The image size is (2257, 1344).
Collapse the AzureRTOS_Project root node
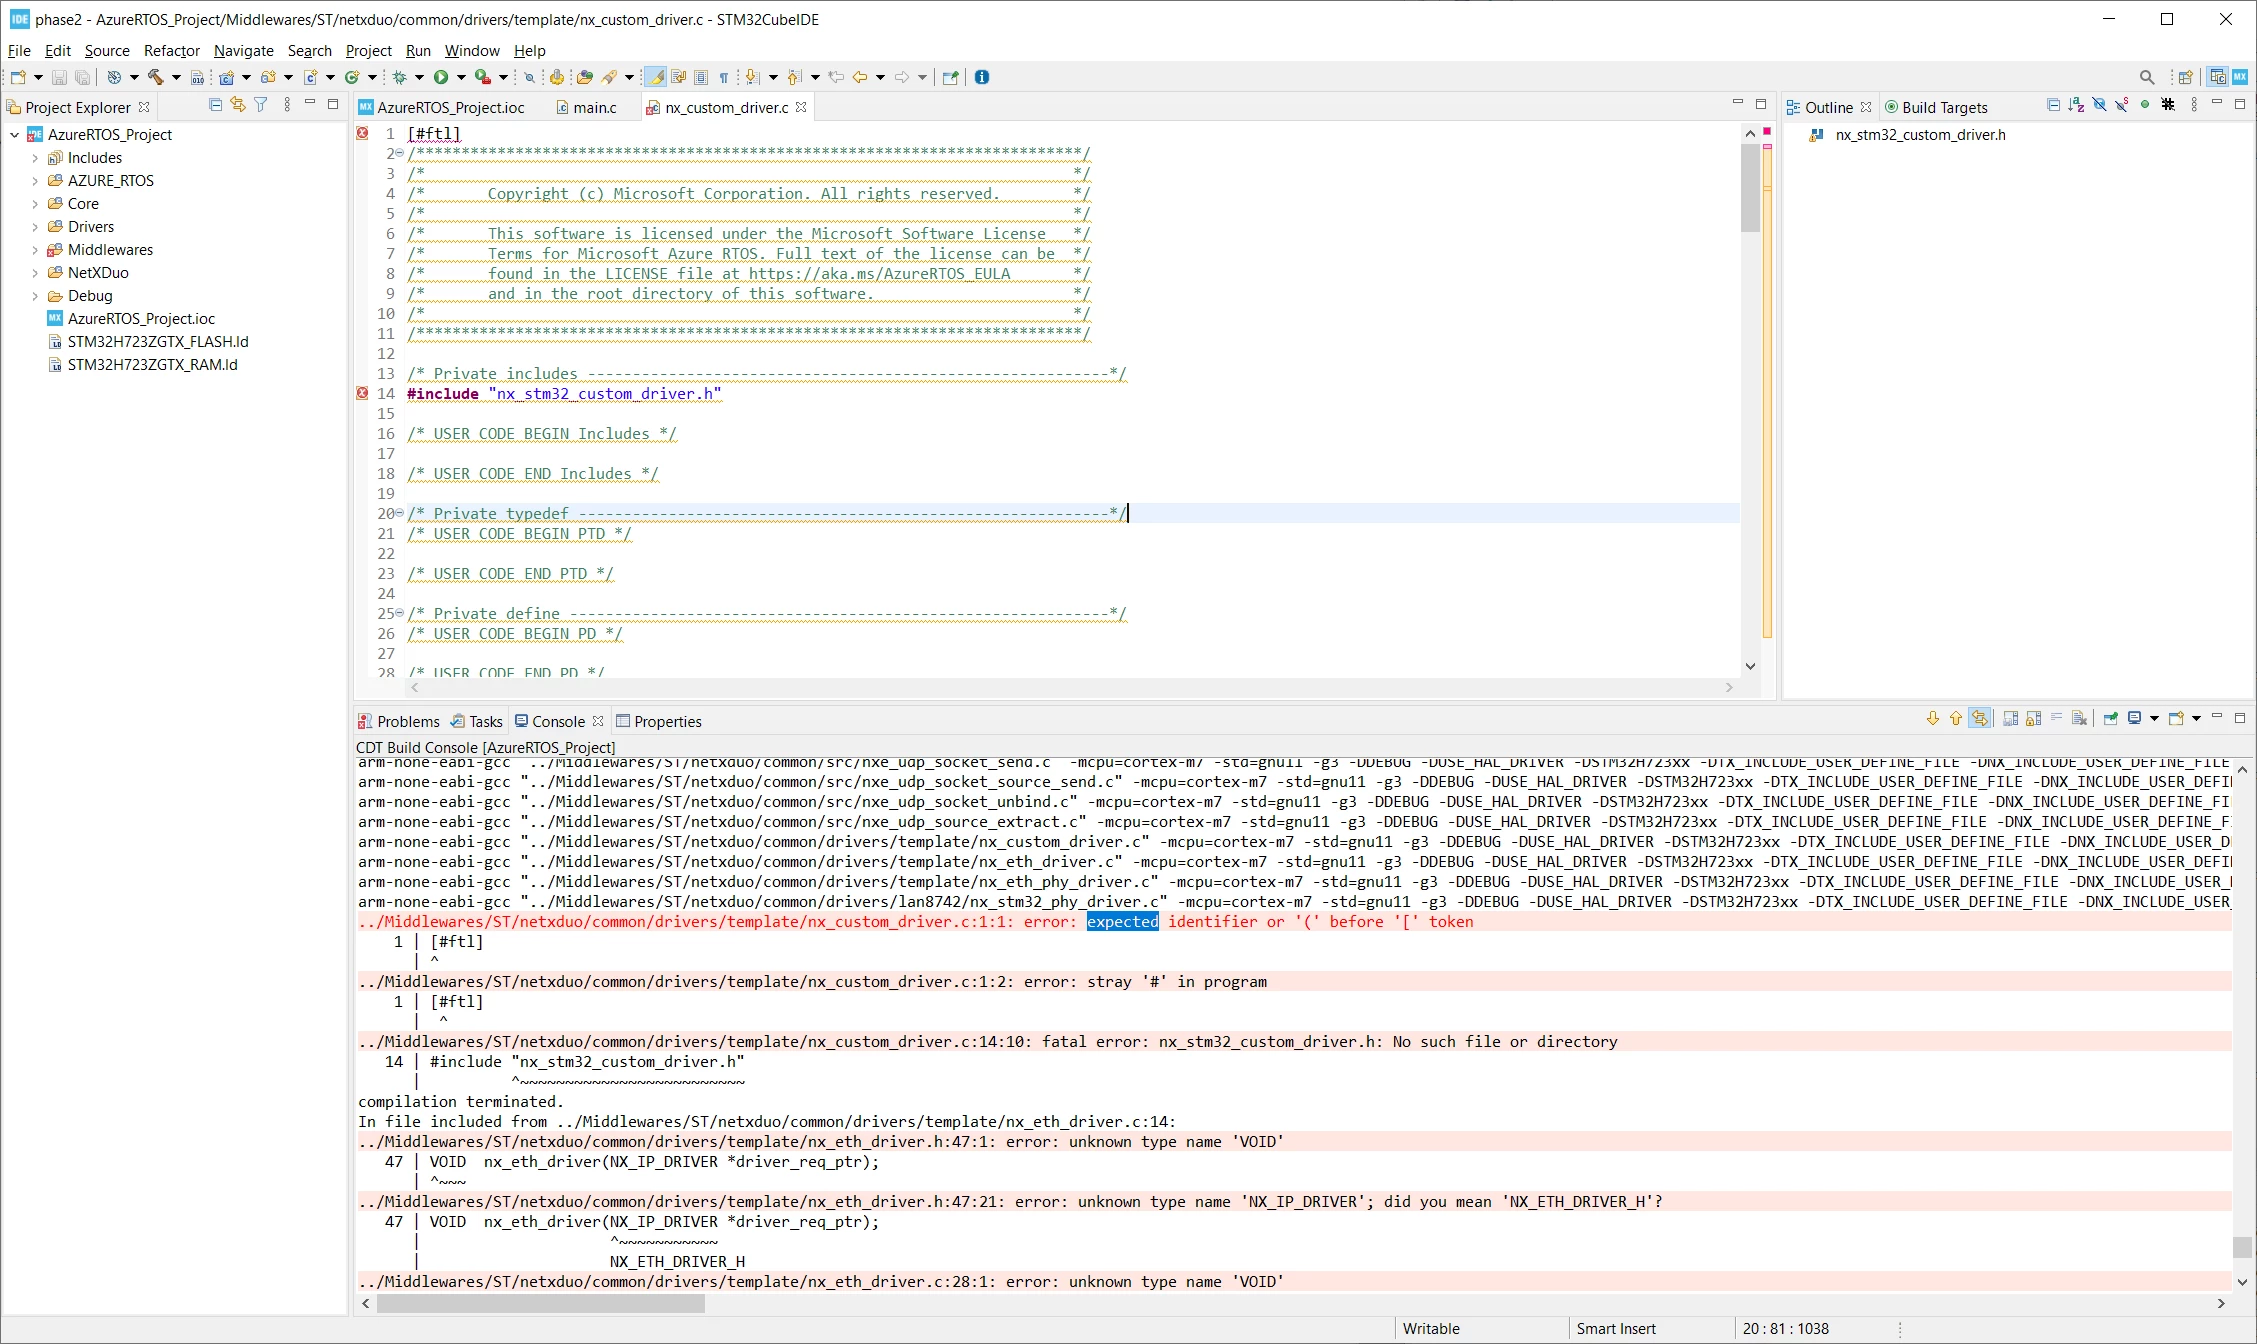(15, 135)
